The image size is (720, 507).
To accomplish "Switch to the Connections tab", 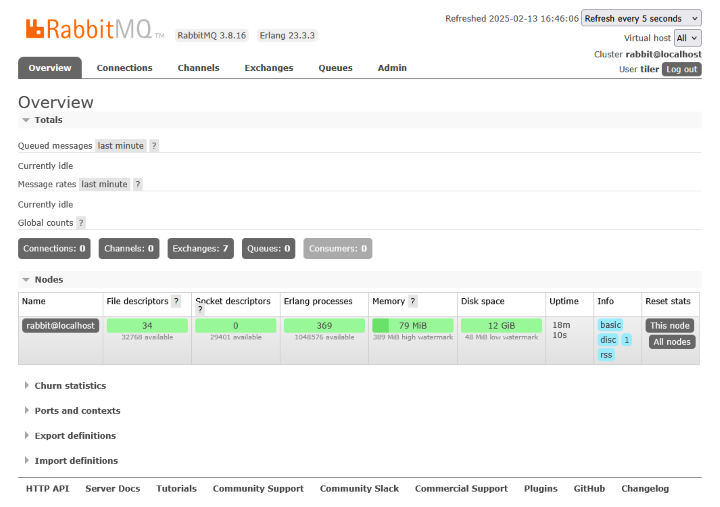I will click(124, 68).
